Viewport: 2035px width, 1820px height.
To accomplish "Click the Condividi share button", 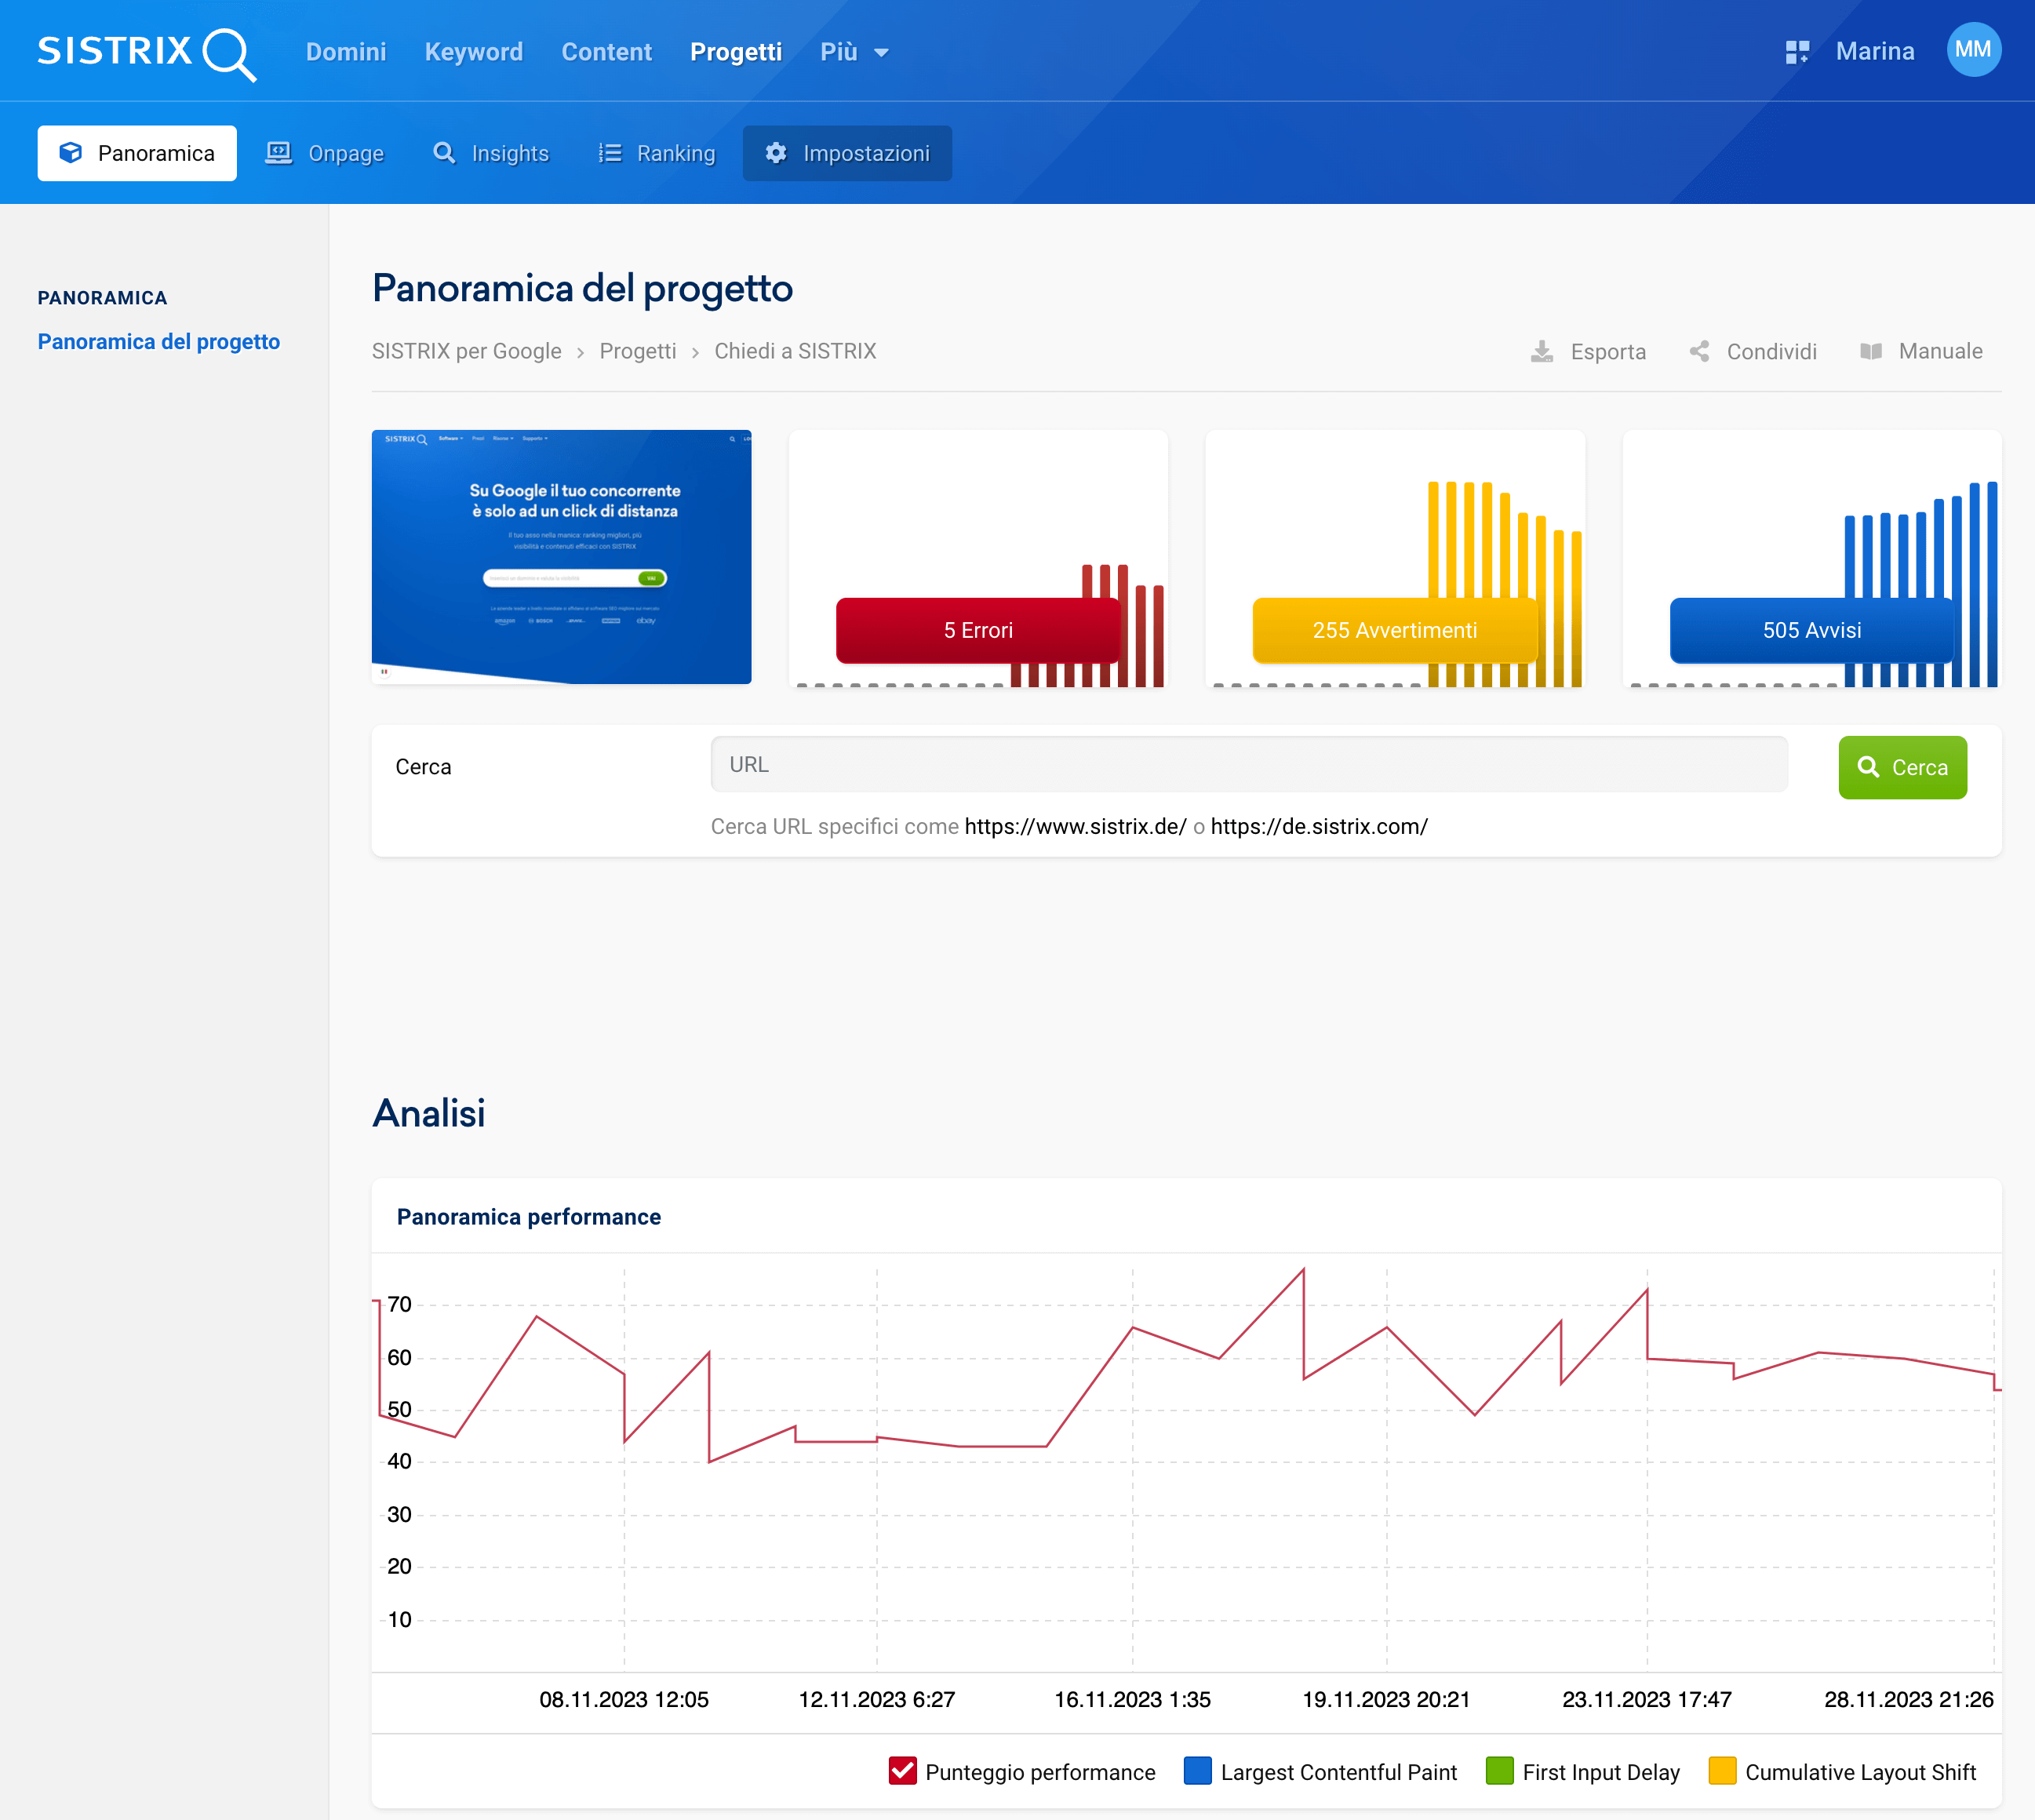I will coord(1753,351).
